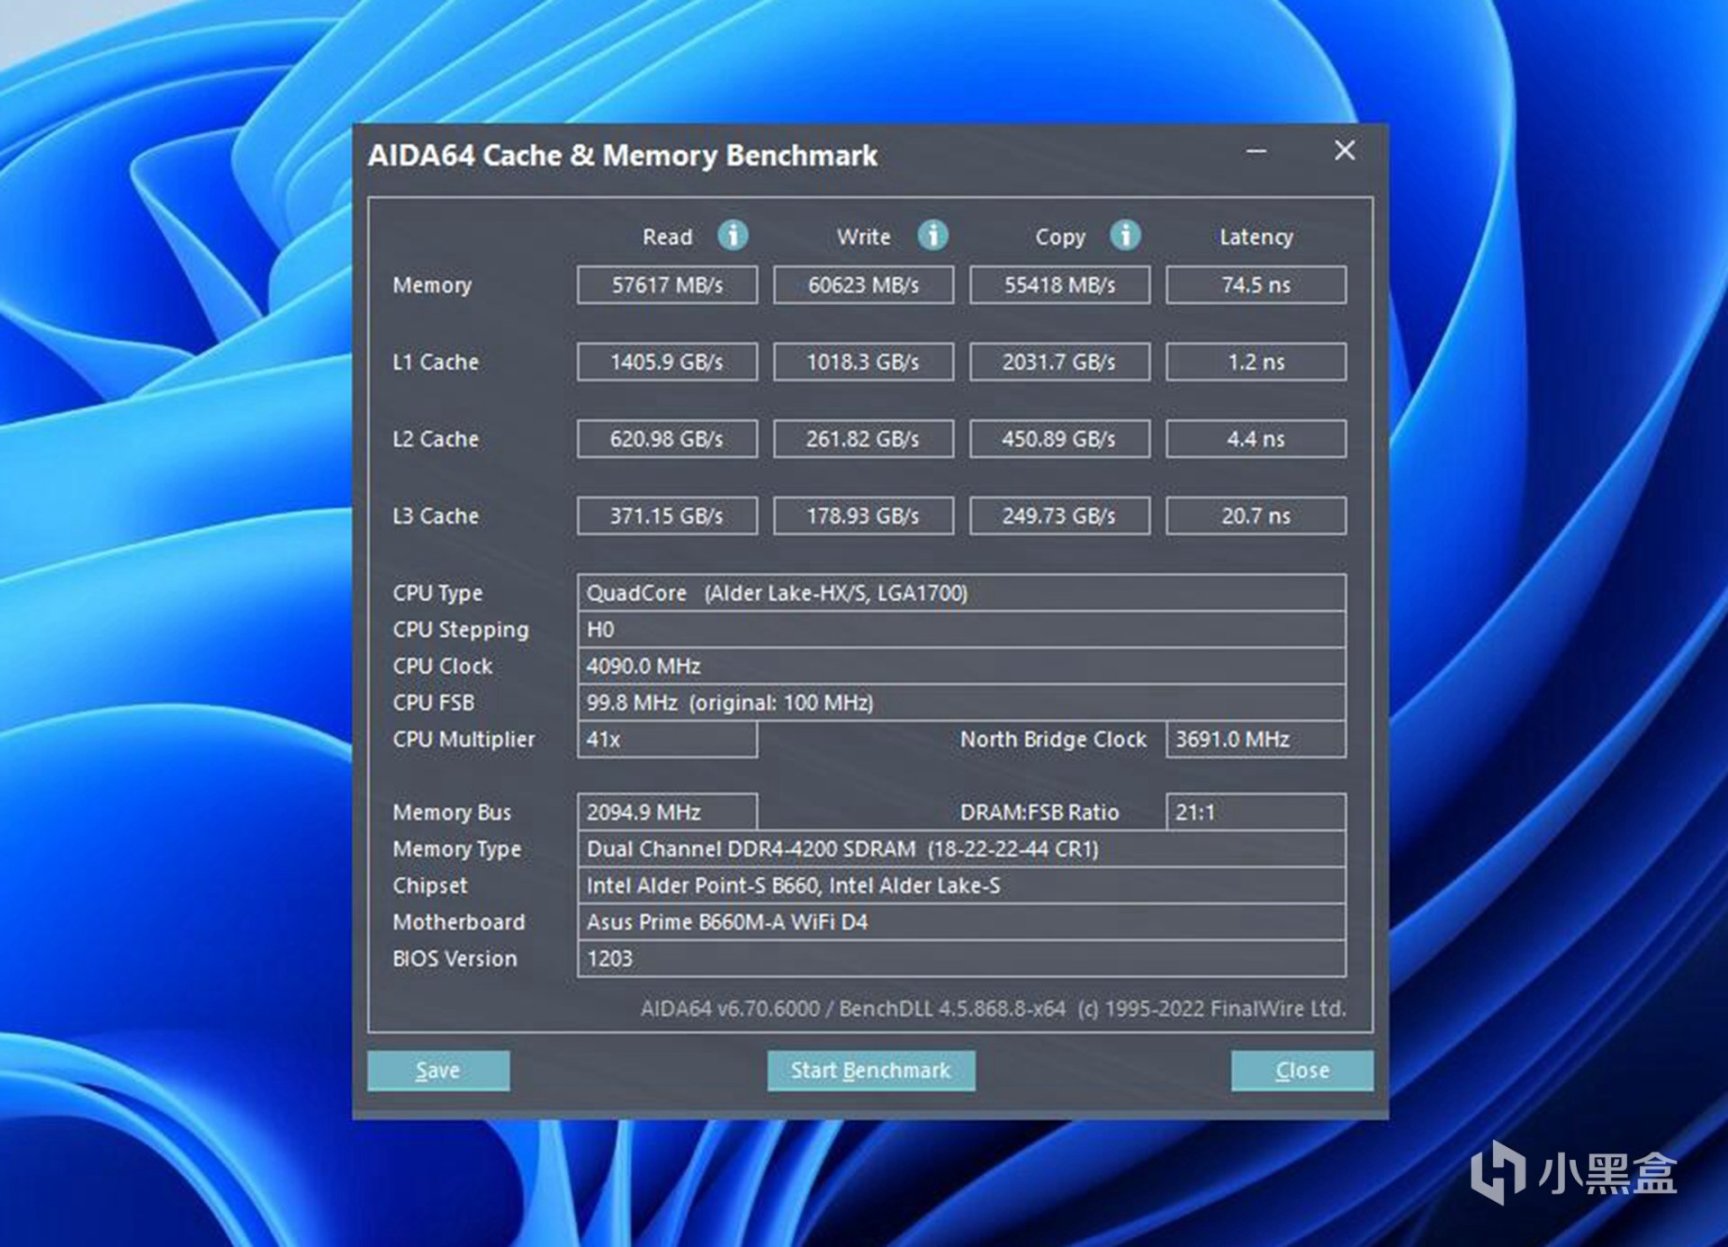Click L2 Cache Write value 261.82 GB/s
This screenshot has height=1247, width=1728.
pos(863,439)
